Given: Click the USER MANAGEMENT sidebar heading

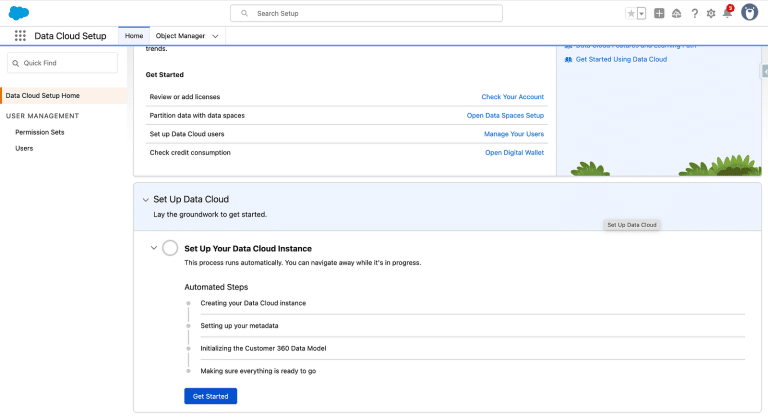Looking at the screenshot, I should [42, 116].
